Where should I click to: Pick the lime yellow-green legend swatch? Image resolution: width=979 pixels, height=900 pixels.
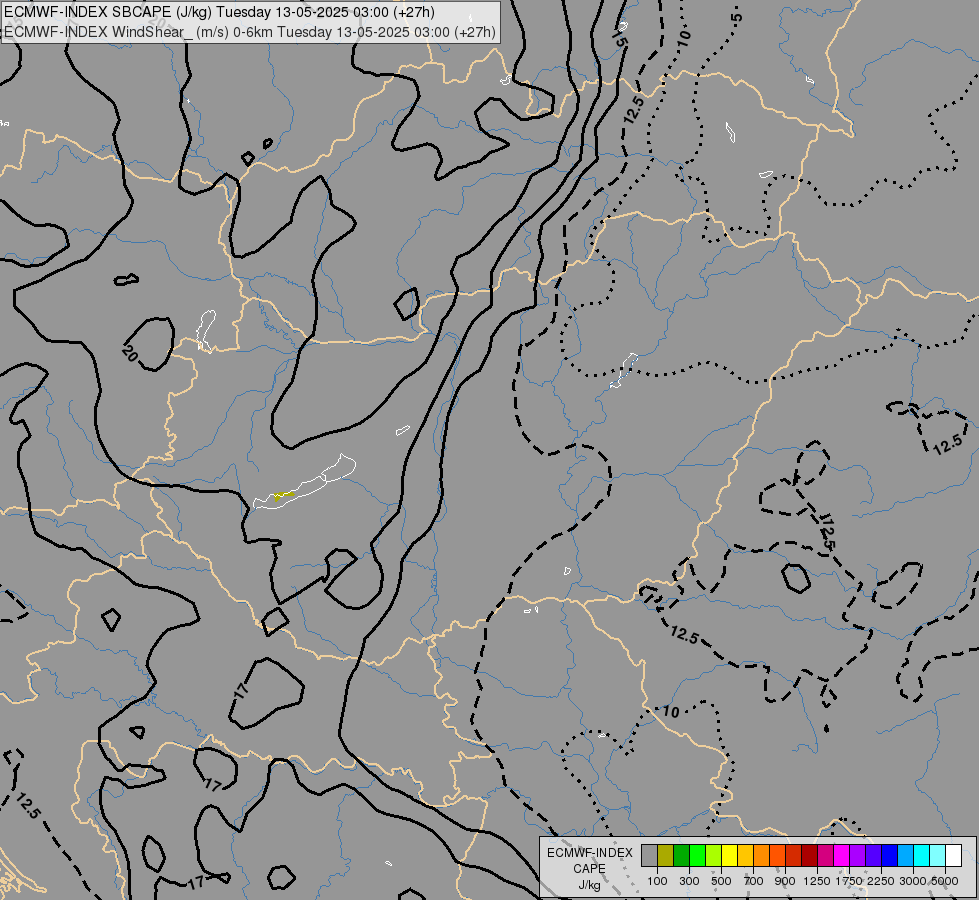(714, 855)
